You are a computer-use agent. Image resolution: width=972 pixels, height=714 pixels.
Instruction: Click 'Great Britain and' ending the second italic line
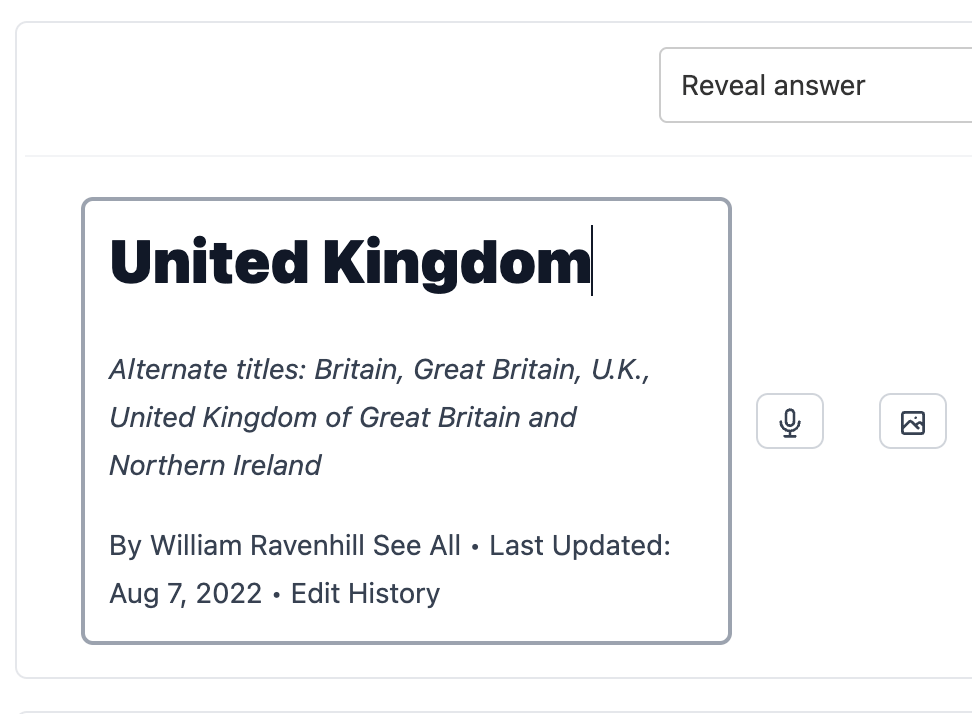click(467, 417)
